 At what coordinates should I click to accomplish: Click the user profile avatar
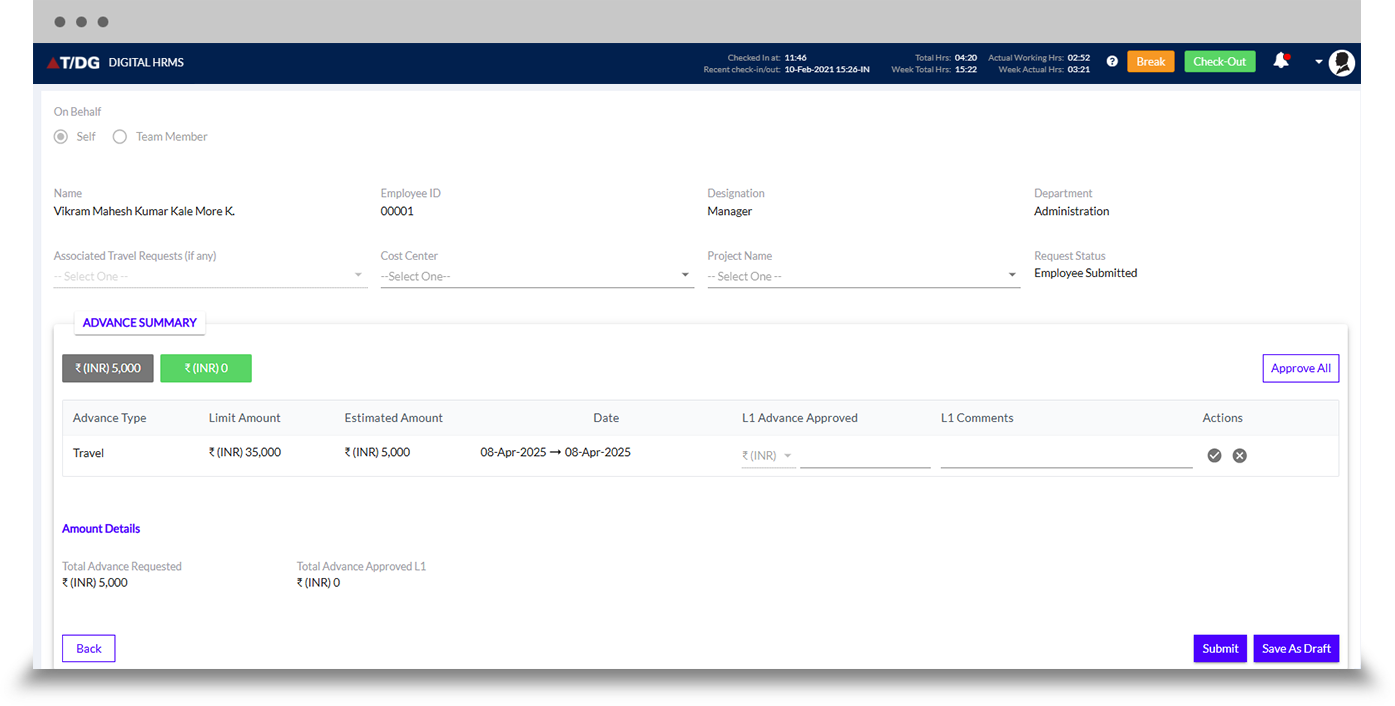point(1341,62)
